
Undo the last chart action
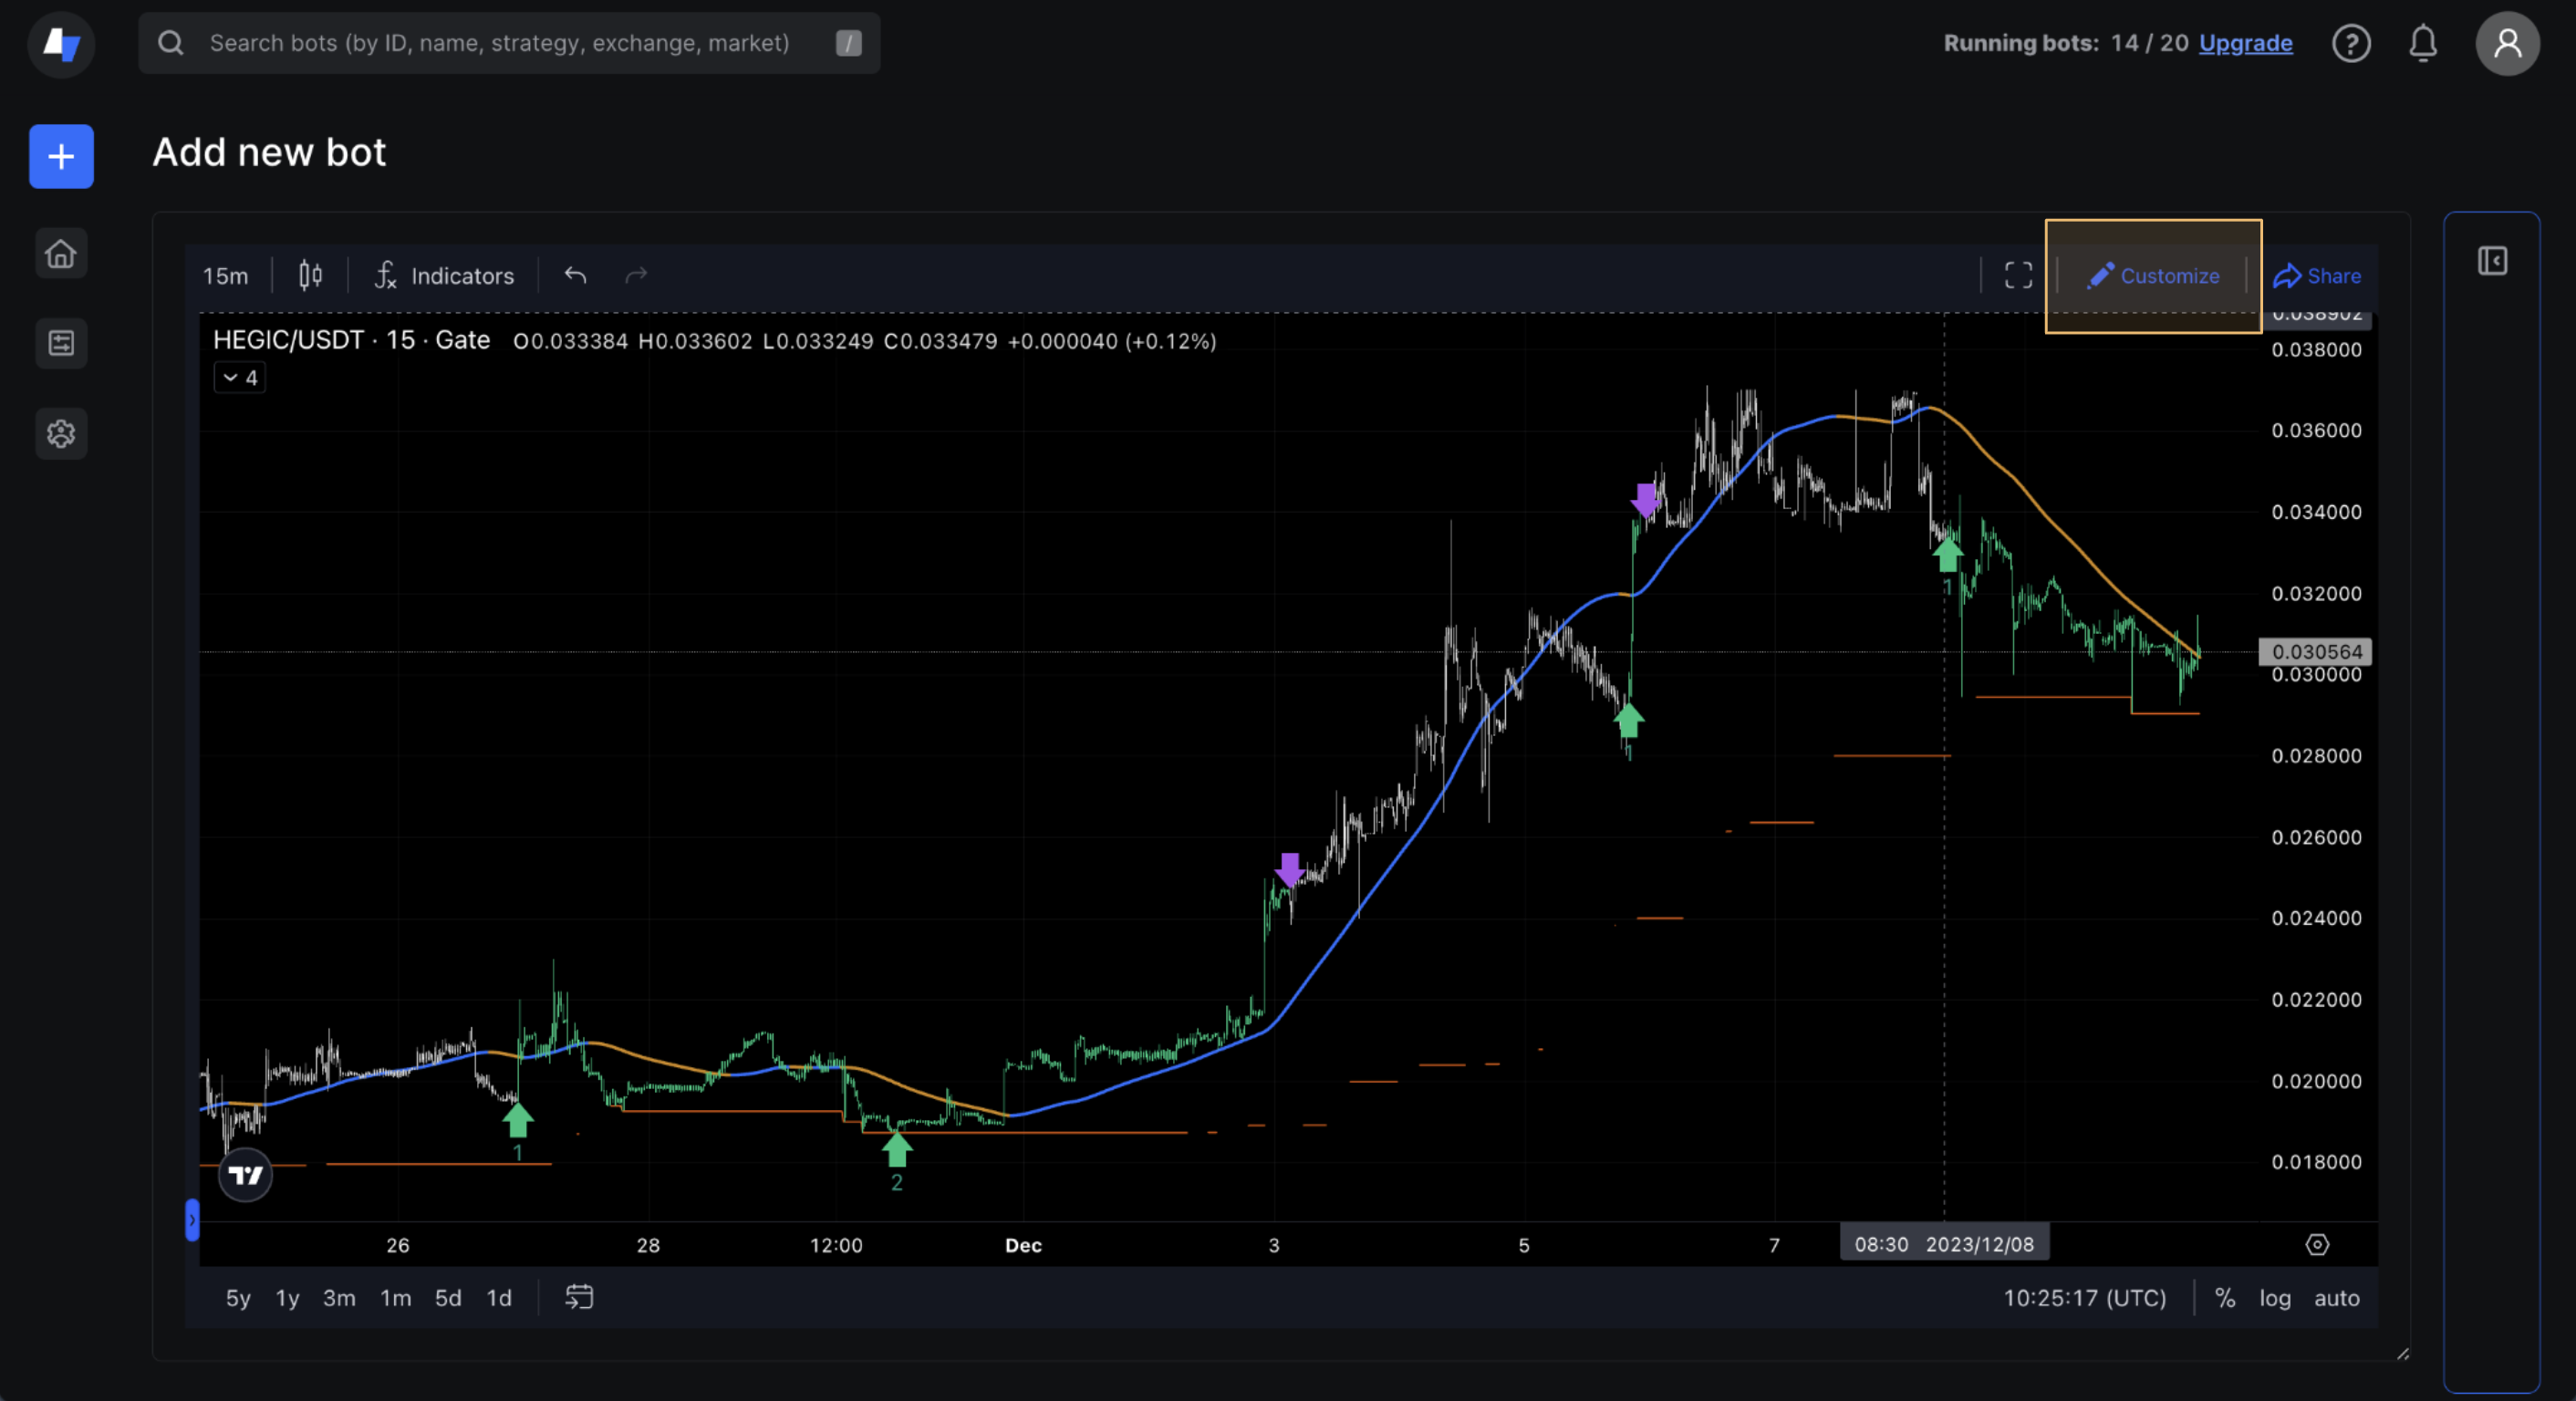[575, 275]
